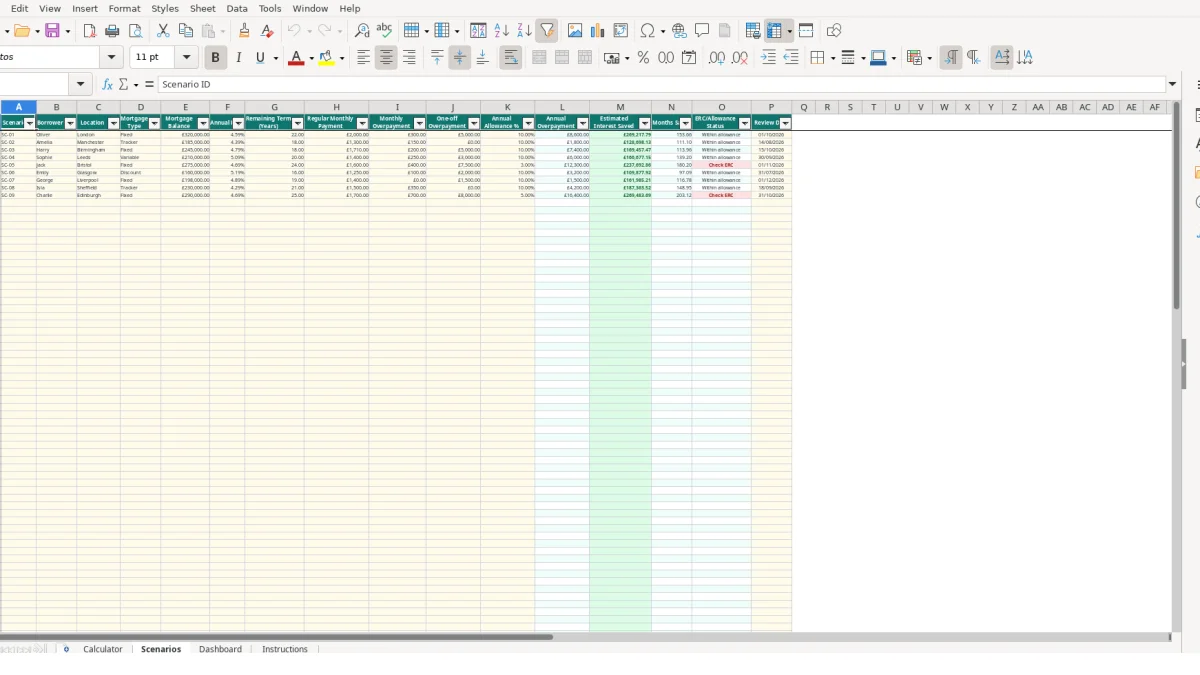Open the Sort dialog icon
The height and width of the screenshot is (675, 1200).
coord(478,31)
